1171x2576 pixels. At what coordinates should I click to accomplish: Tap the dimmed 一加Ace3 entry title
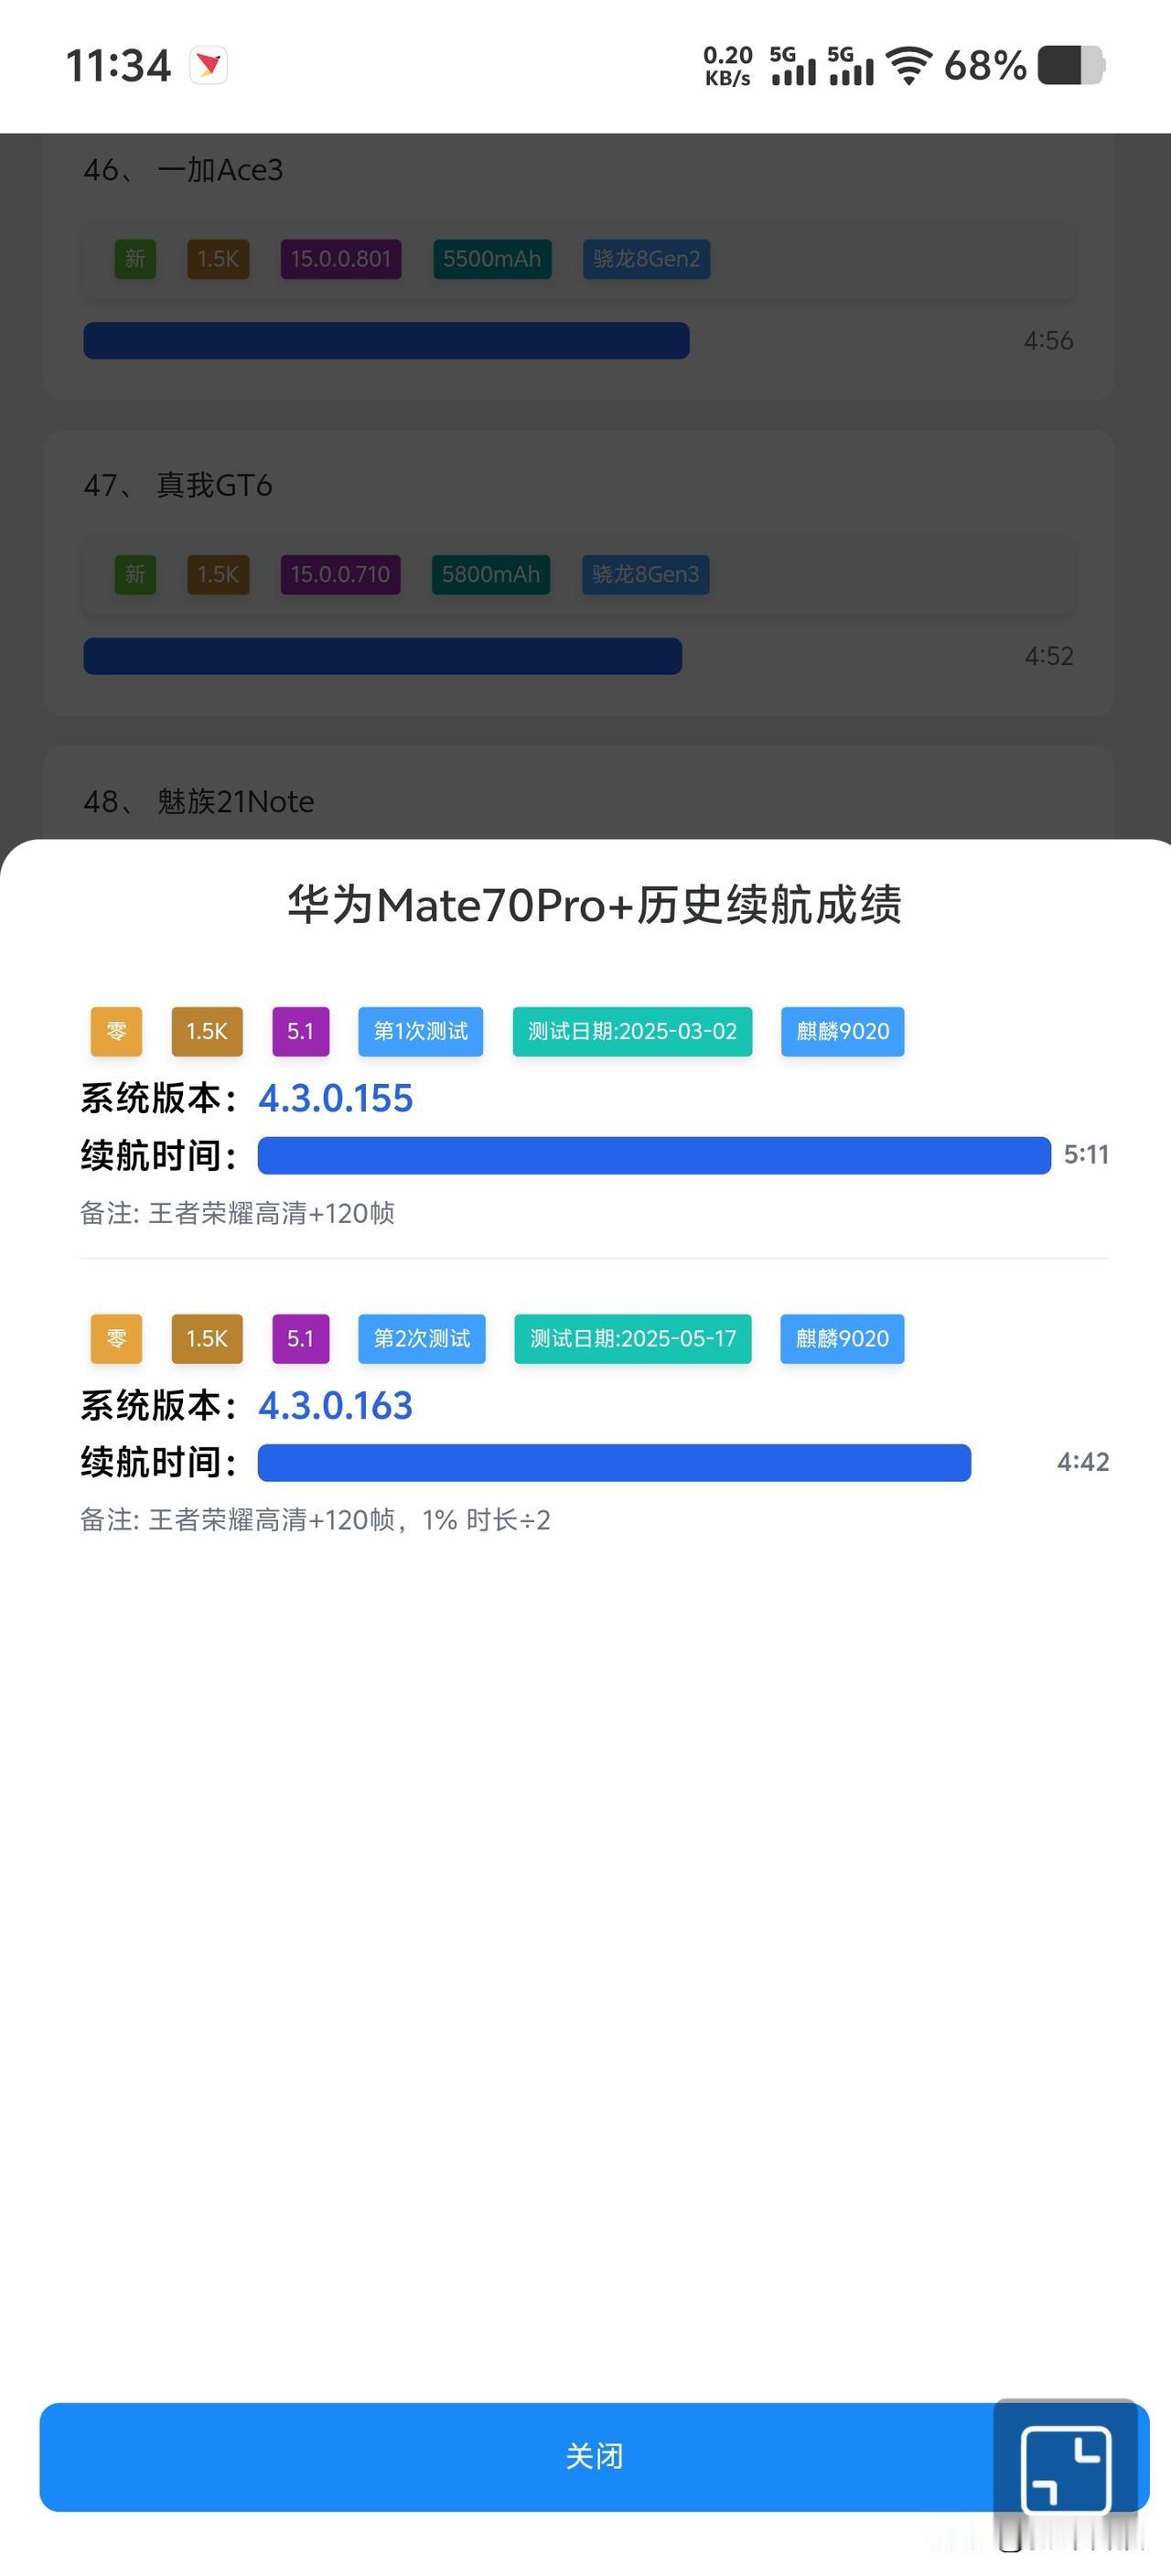(220, 170)
